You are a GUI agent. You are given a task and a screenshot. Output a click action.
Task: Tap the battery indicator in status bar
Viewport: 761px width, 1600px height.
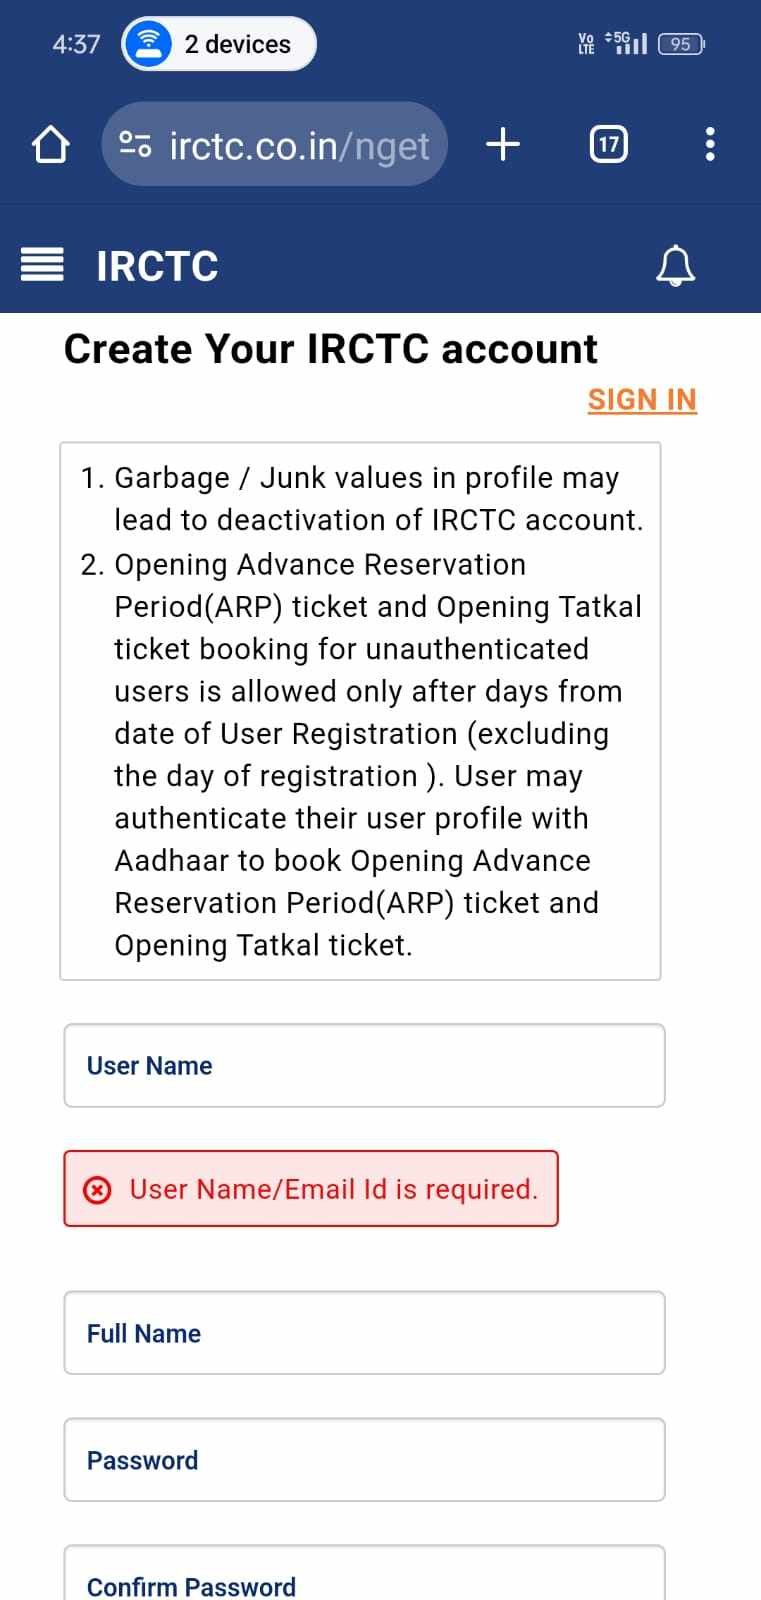(681, 44)
